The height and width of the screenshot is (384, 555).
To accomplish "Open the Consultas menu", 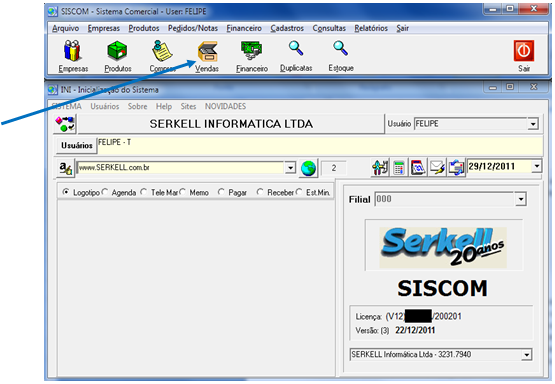I will tap(329, 28).
